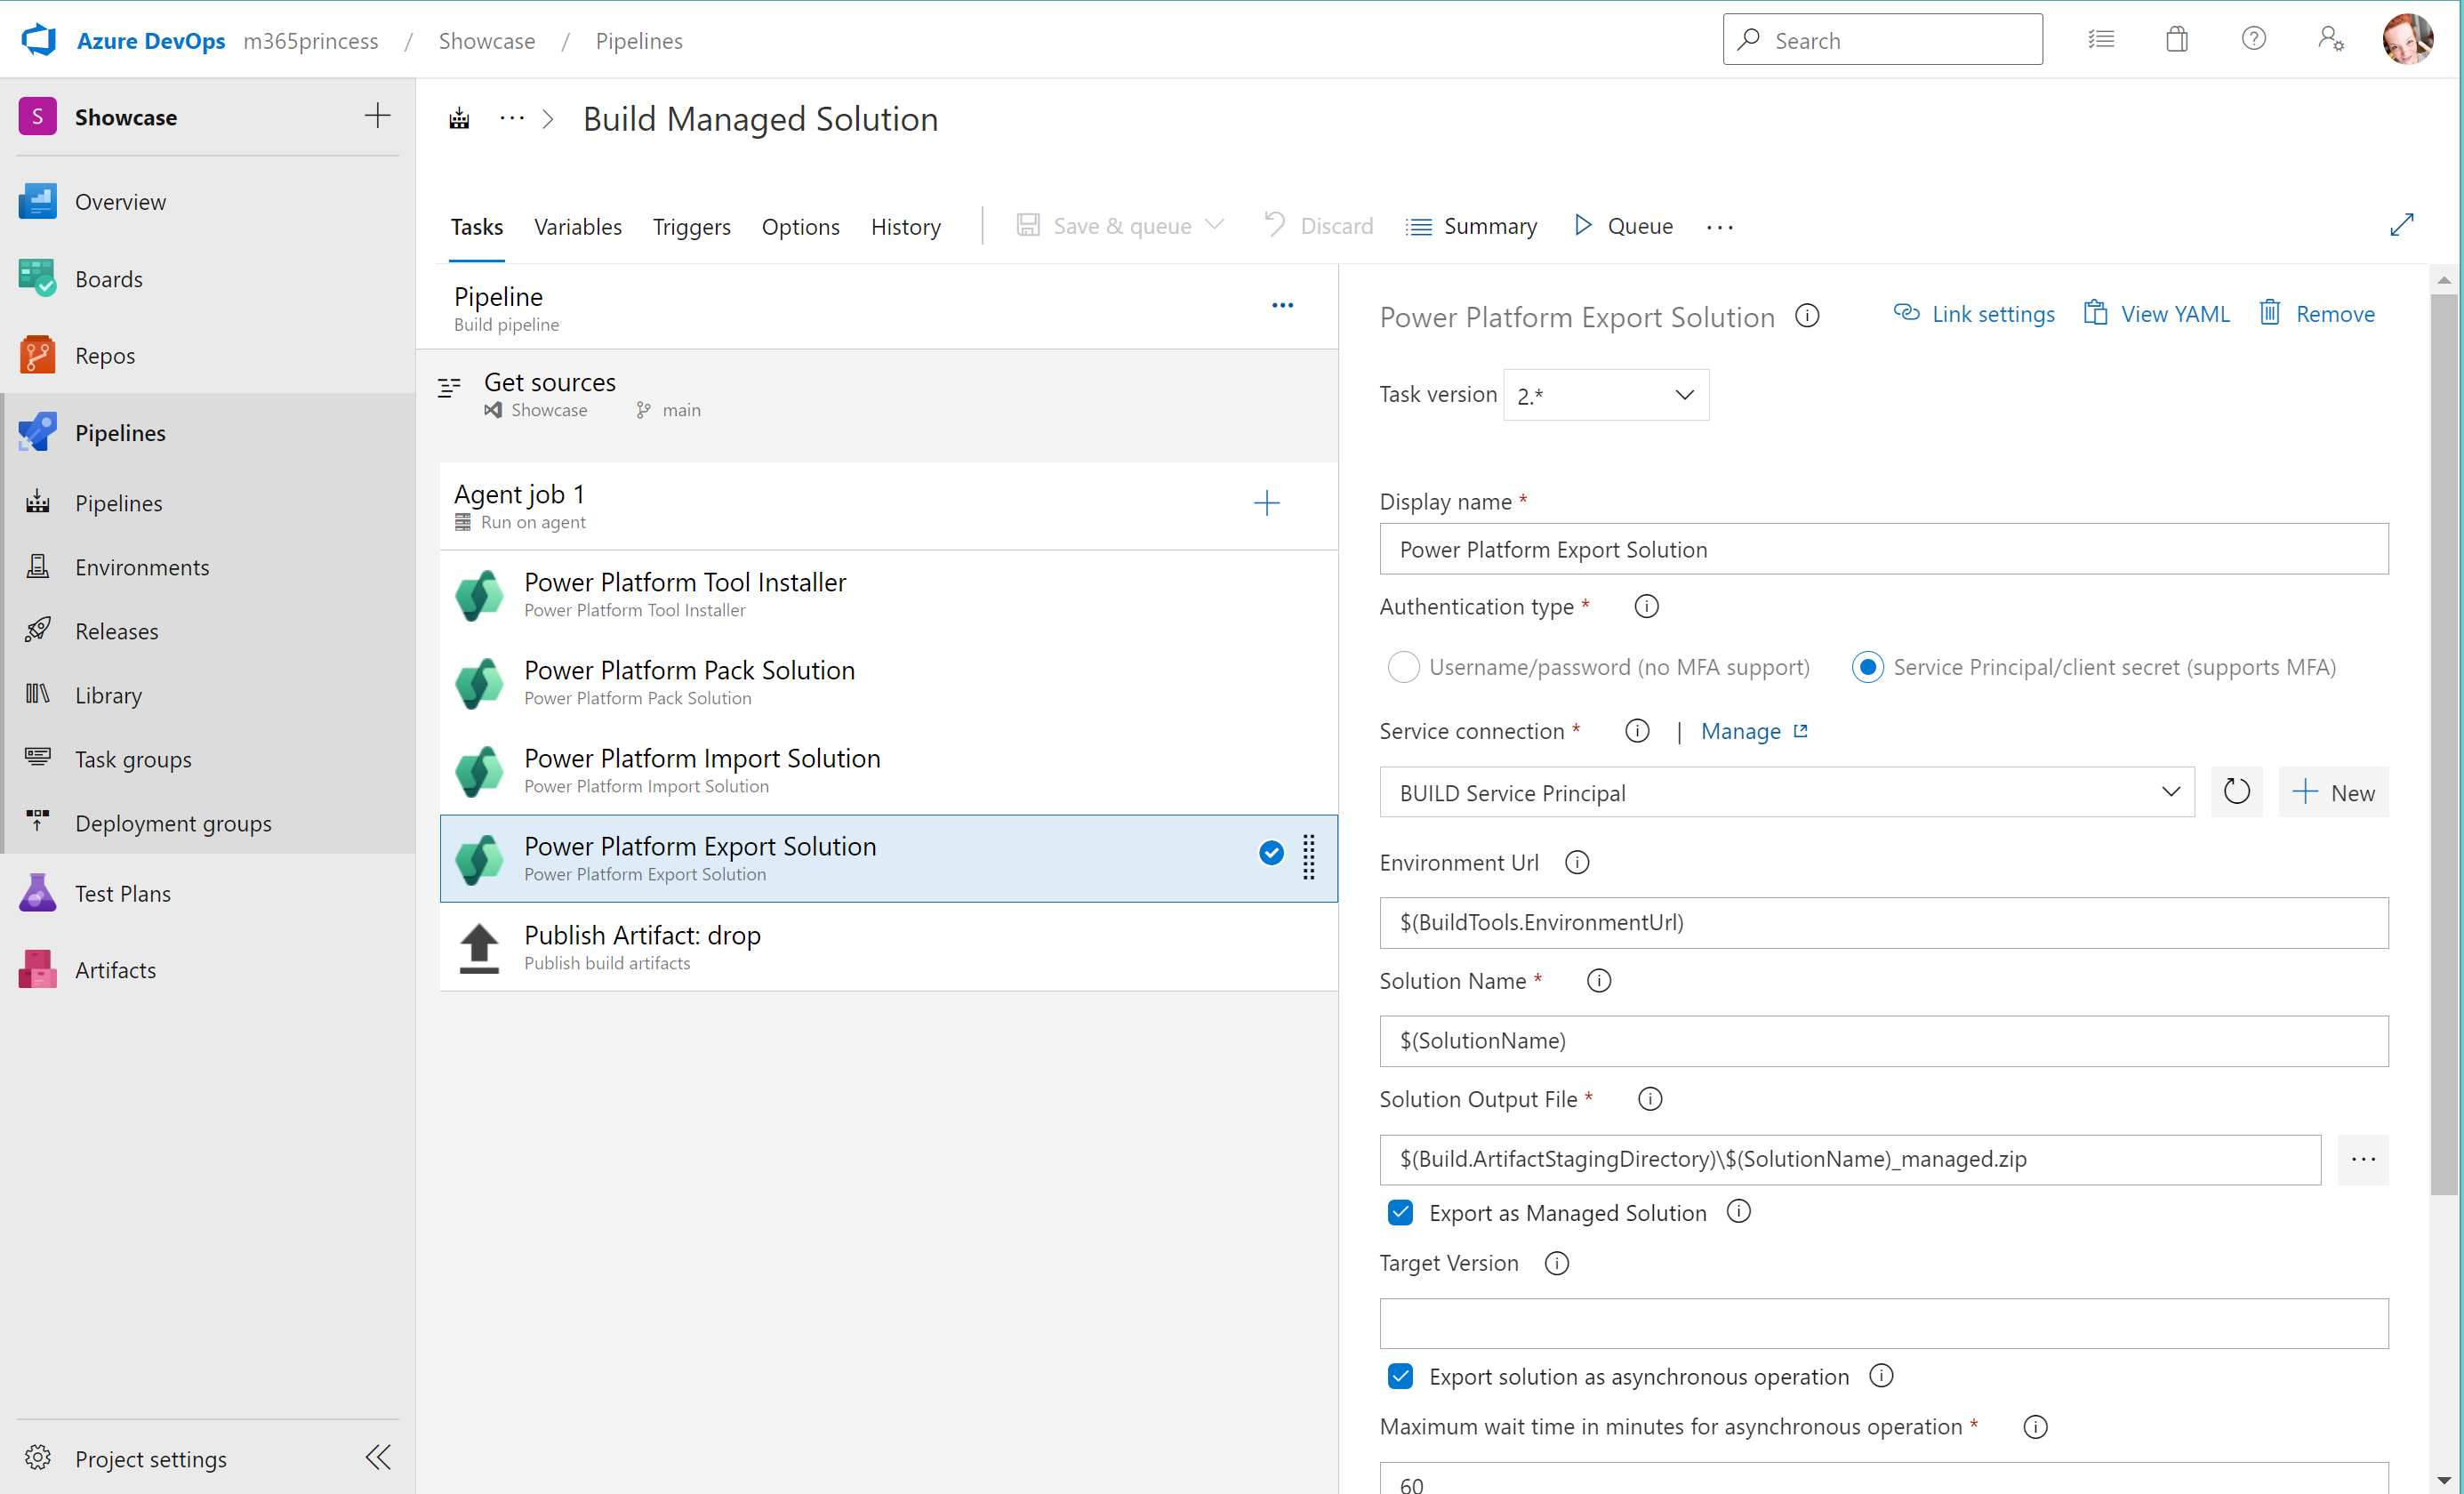Screen dimensions: 2464x1494
Task: Switch to the Triggers tab
Action: tap(691, 227)
